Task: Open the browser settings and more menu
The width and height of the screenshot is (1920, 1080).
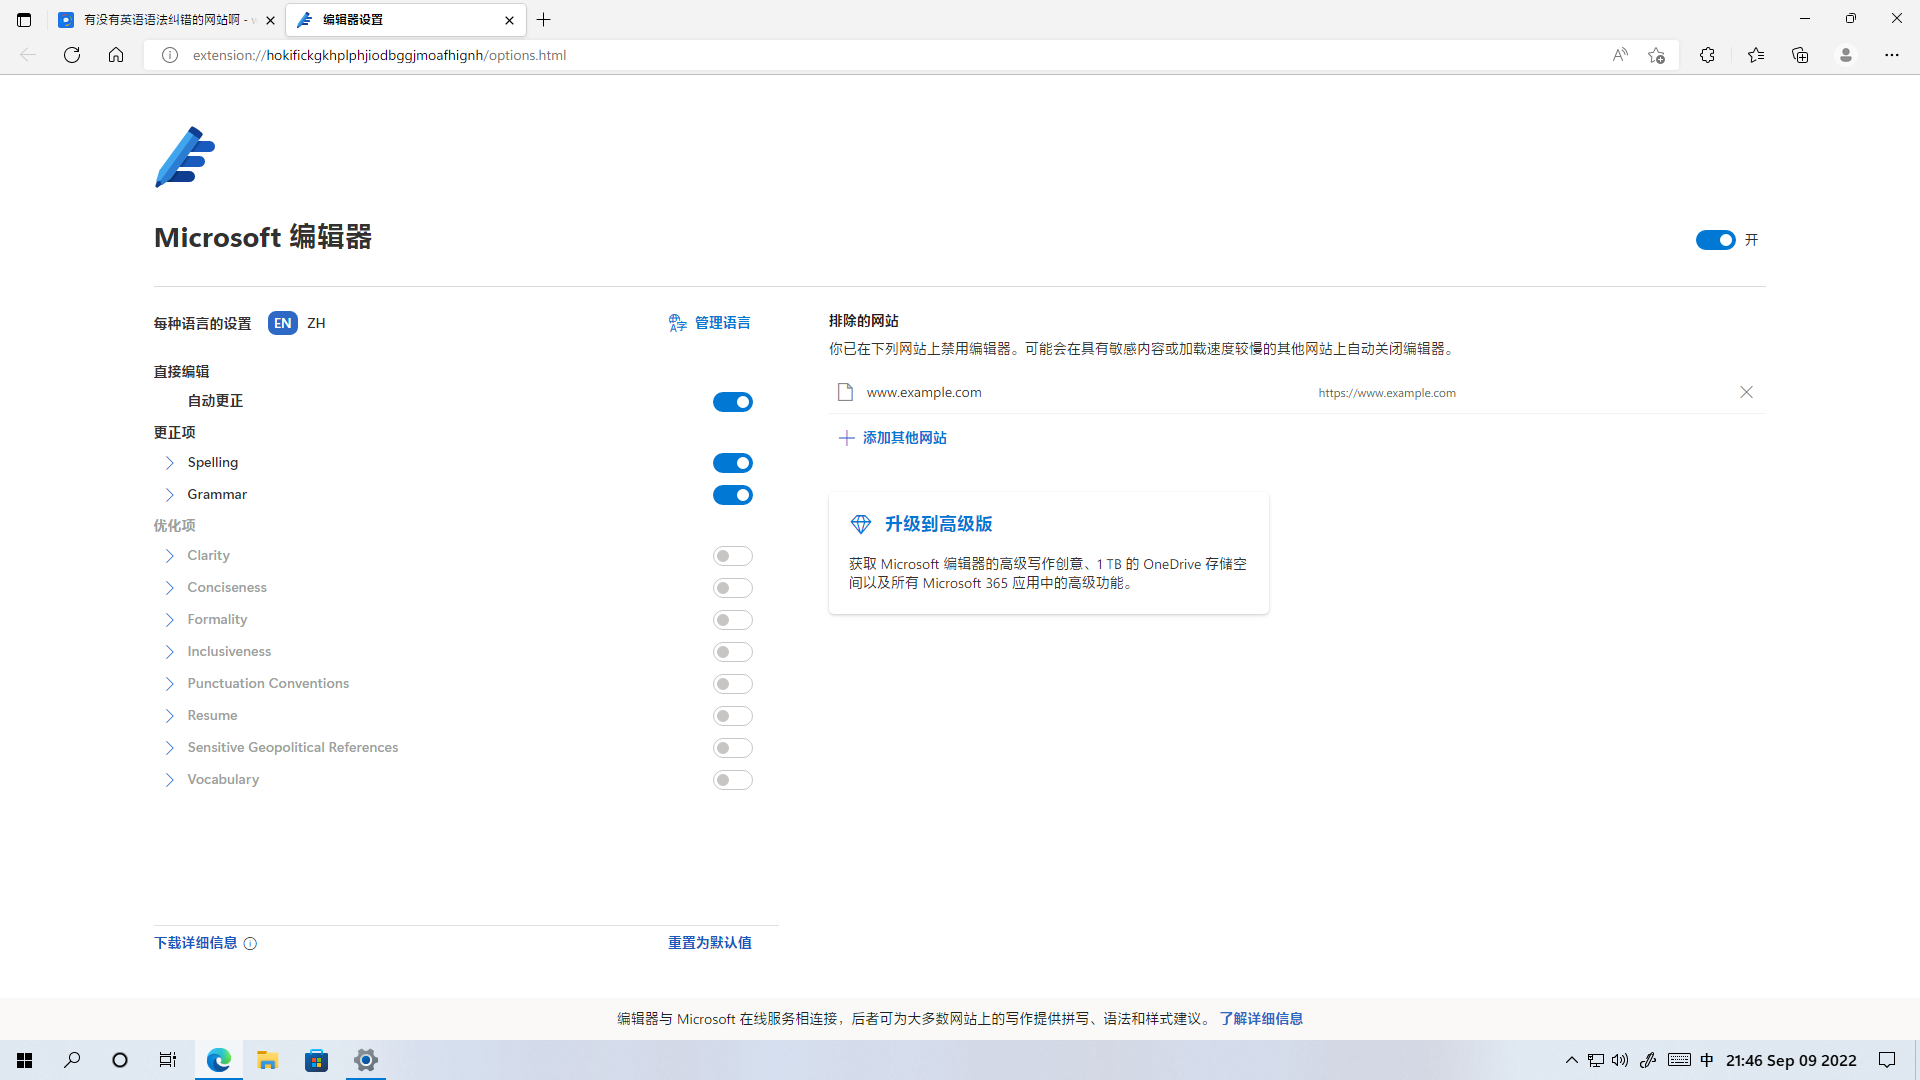Action: (x=1892, y=55)
